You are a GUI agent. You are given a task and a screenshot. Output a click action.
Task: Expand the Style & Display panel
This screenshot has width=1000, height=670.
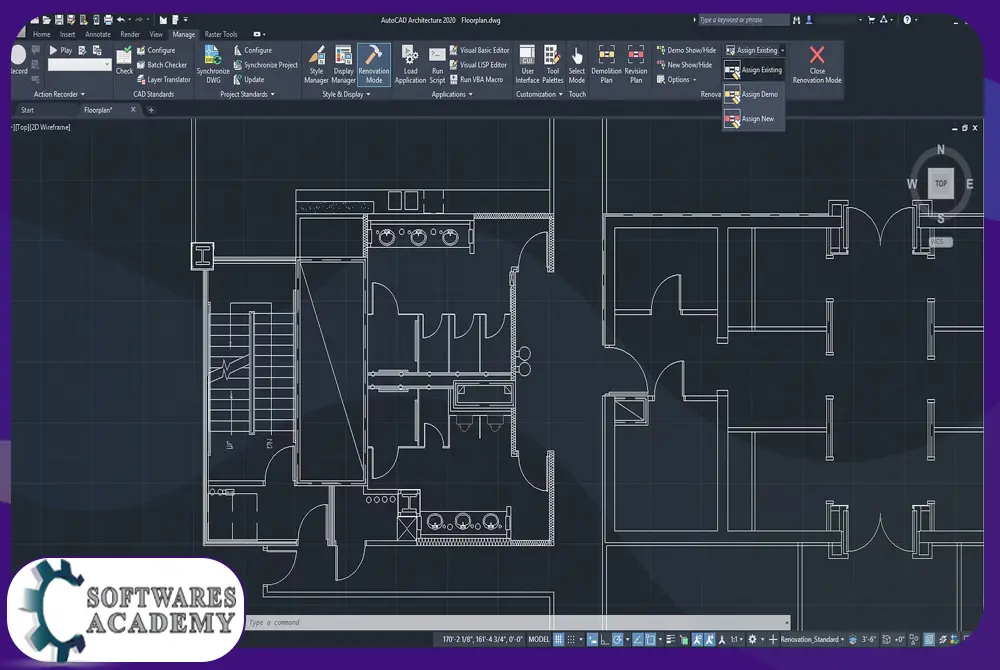(346, 94)
